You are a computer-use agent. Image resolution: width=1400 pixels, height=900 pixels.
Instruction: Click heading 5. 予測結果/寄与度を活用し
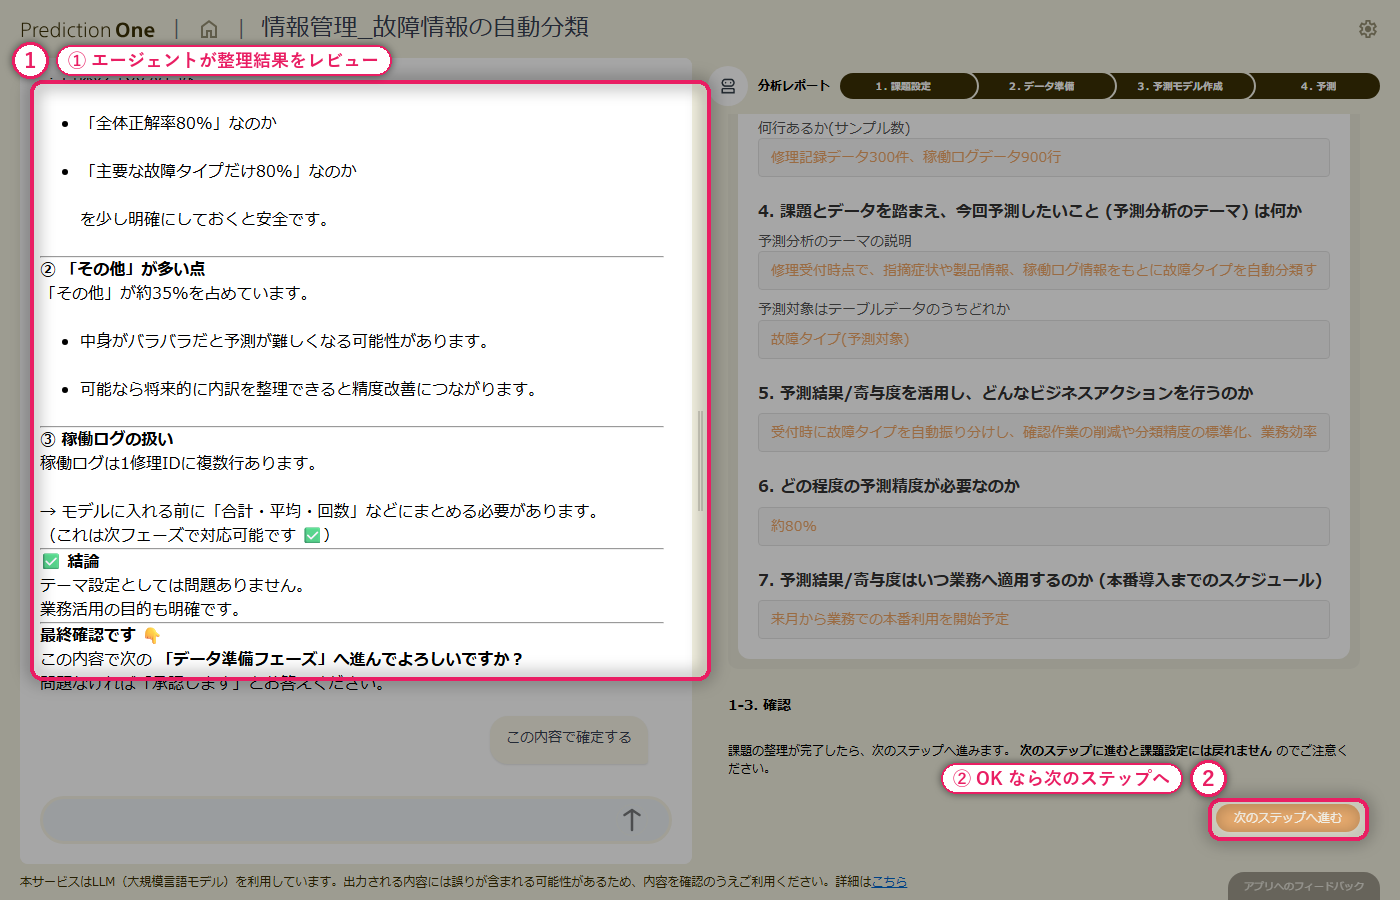pyautogui.click(x=1005, y=393)
